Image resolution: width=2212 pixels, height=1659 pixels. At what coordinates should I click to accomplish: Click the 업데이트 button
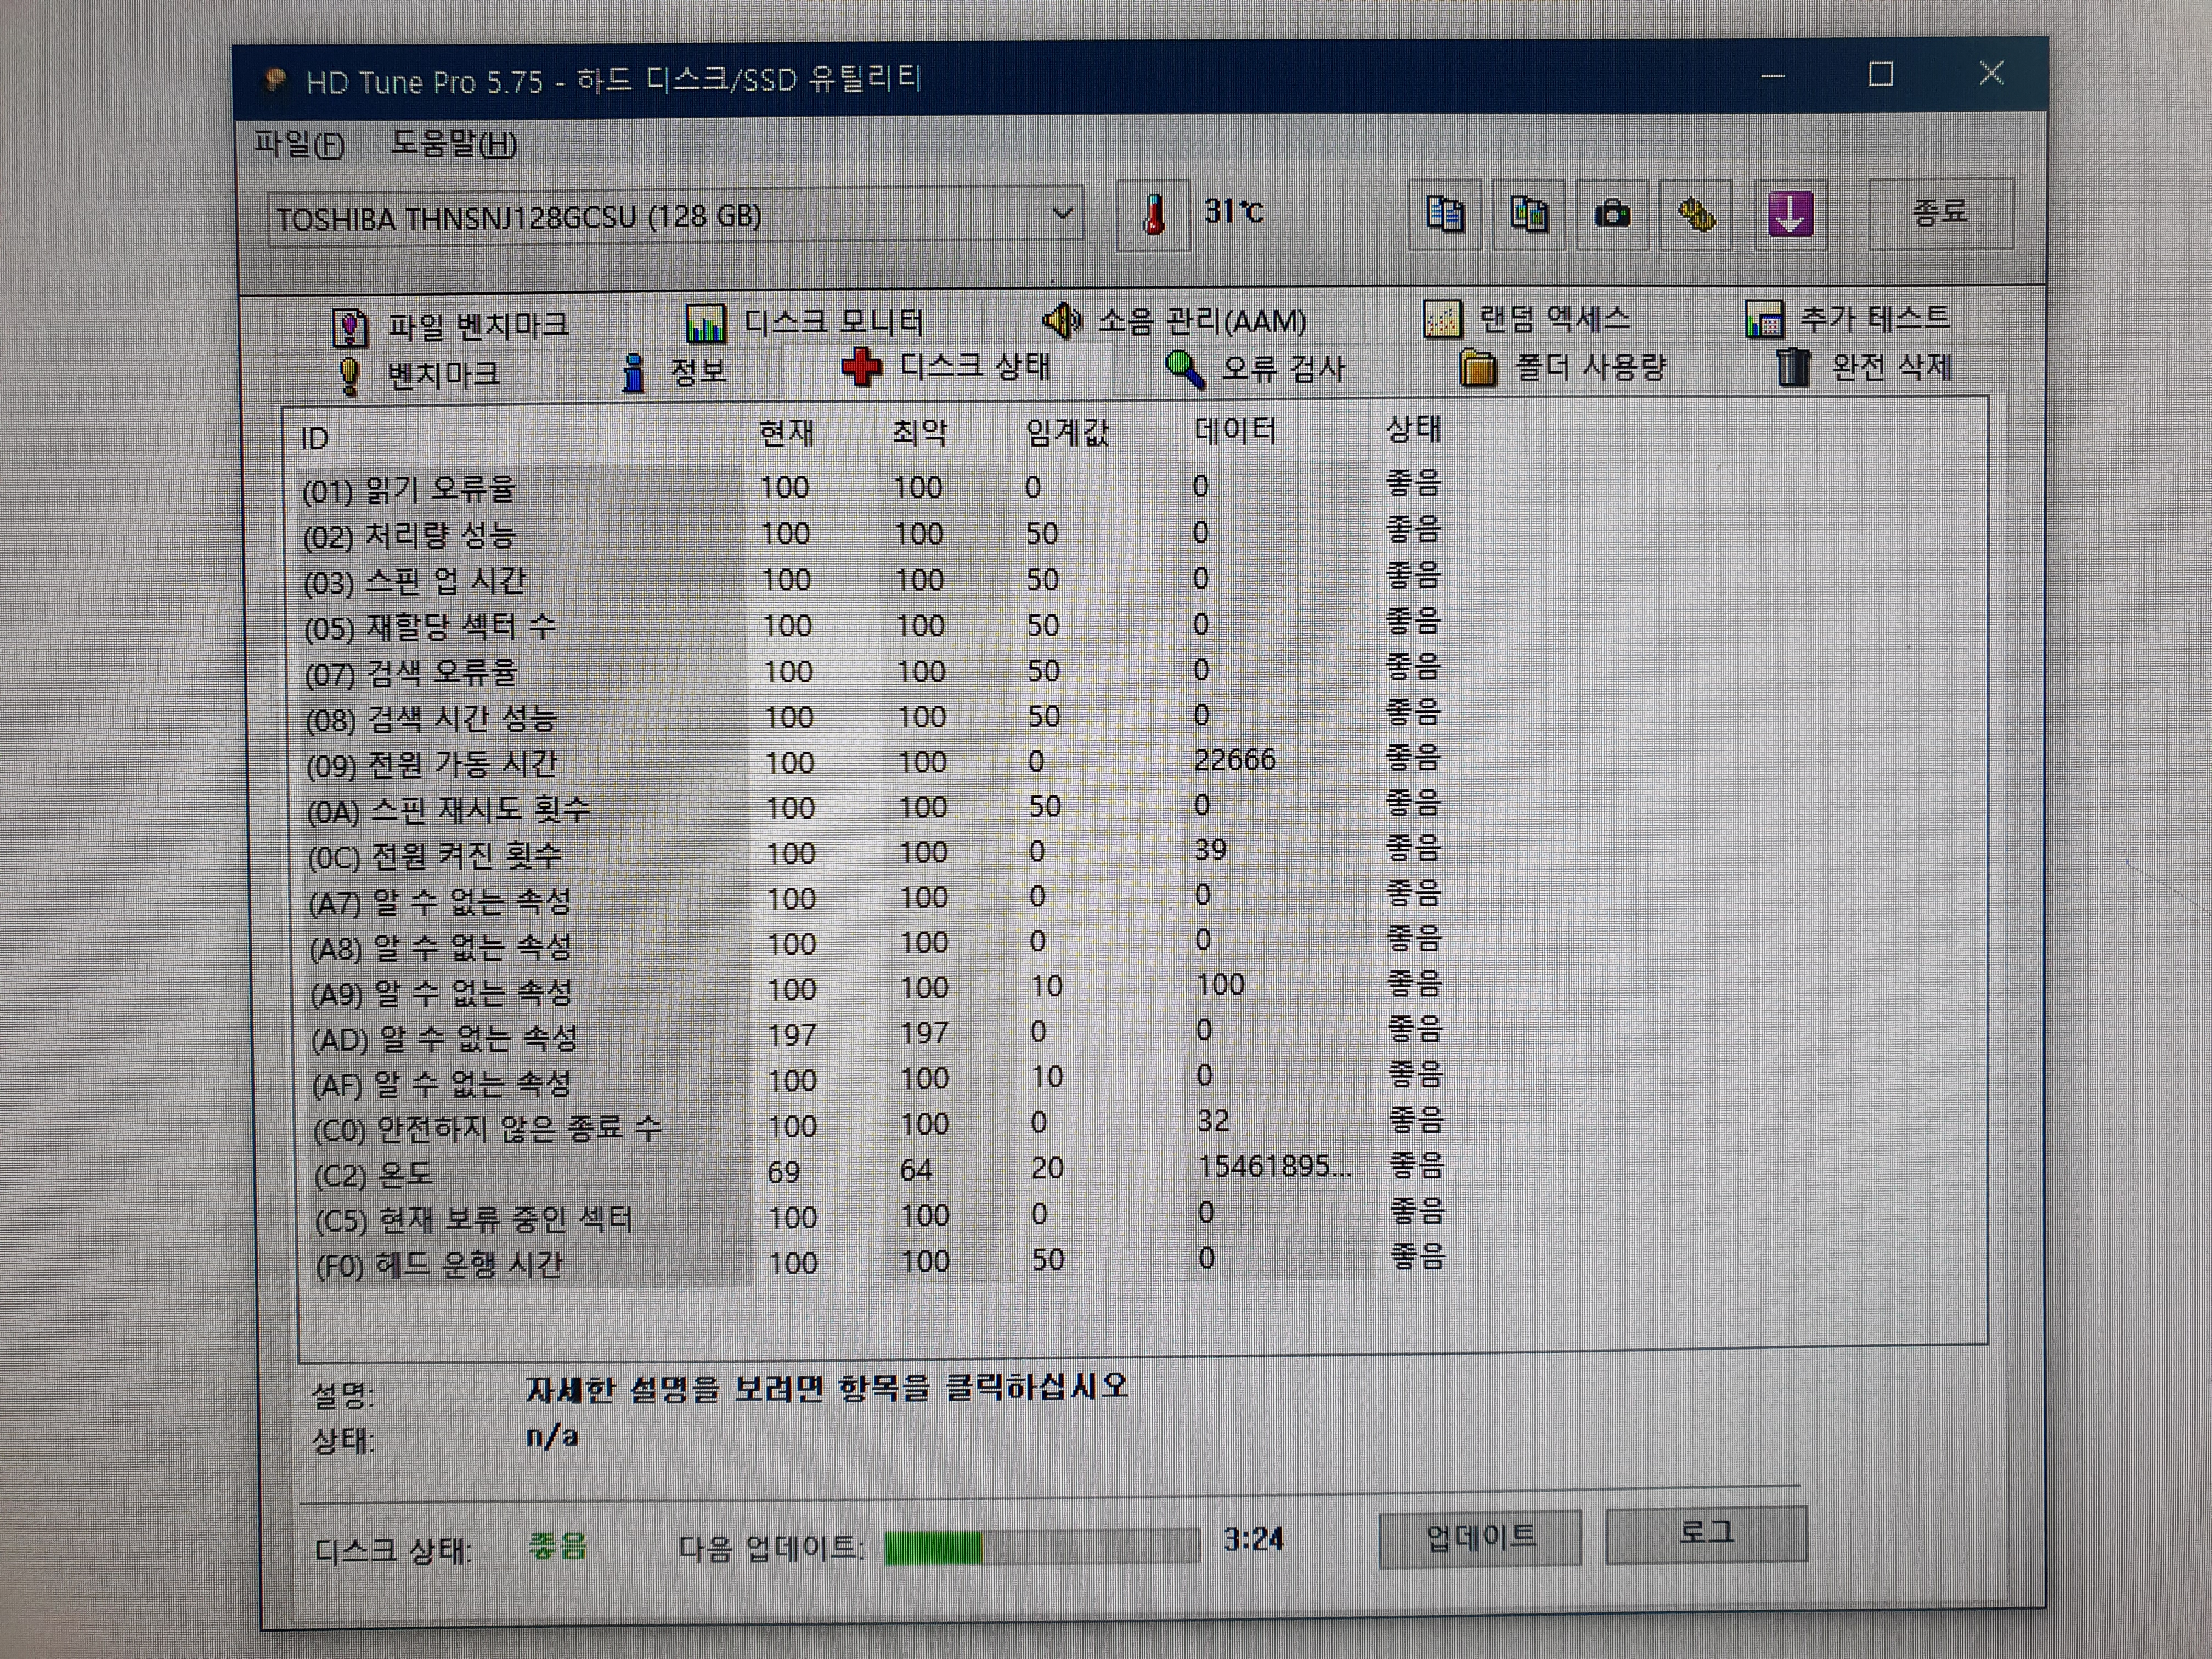coord(1480,1537)
